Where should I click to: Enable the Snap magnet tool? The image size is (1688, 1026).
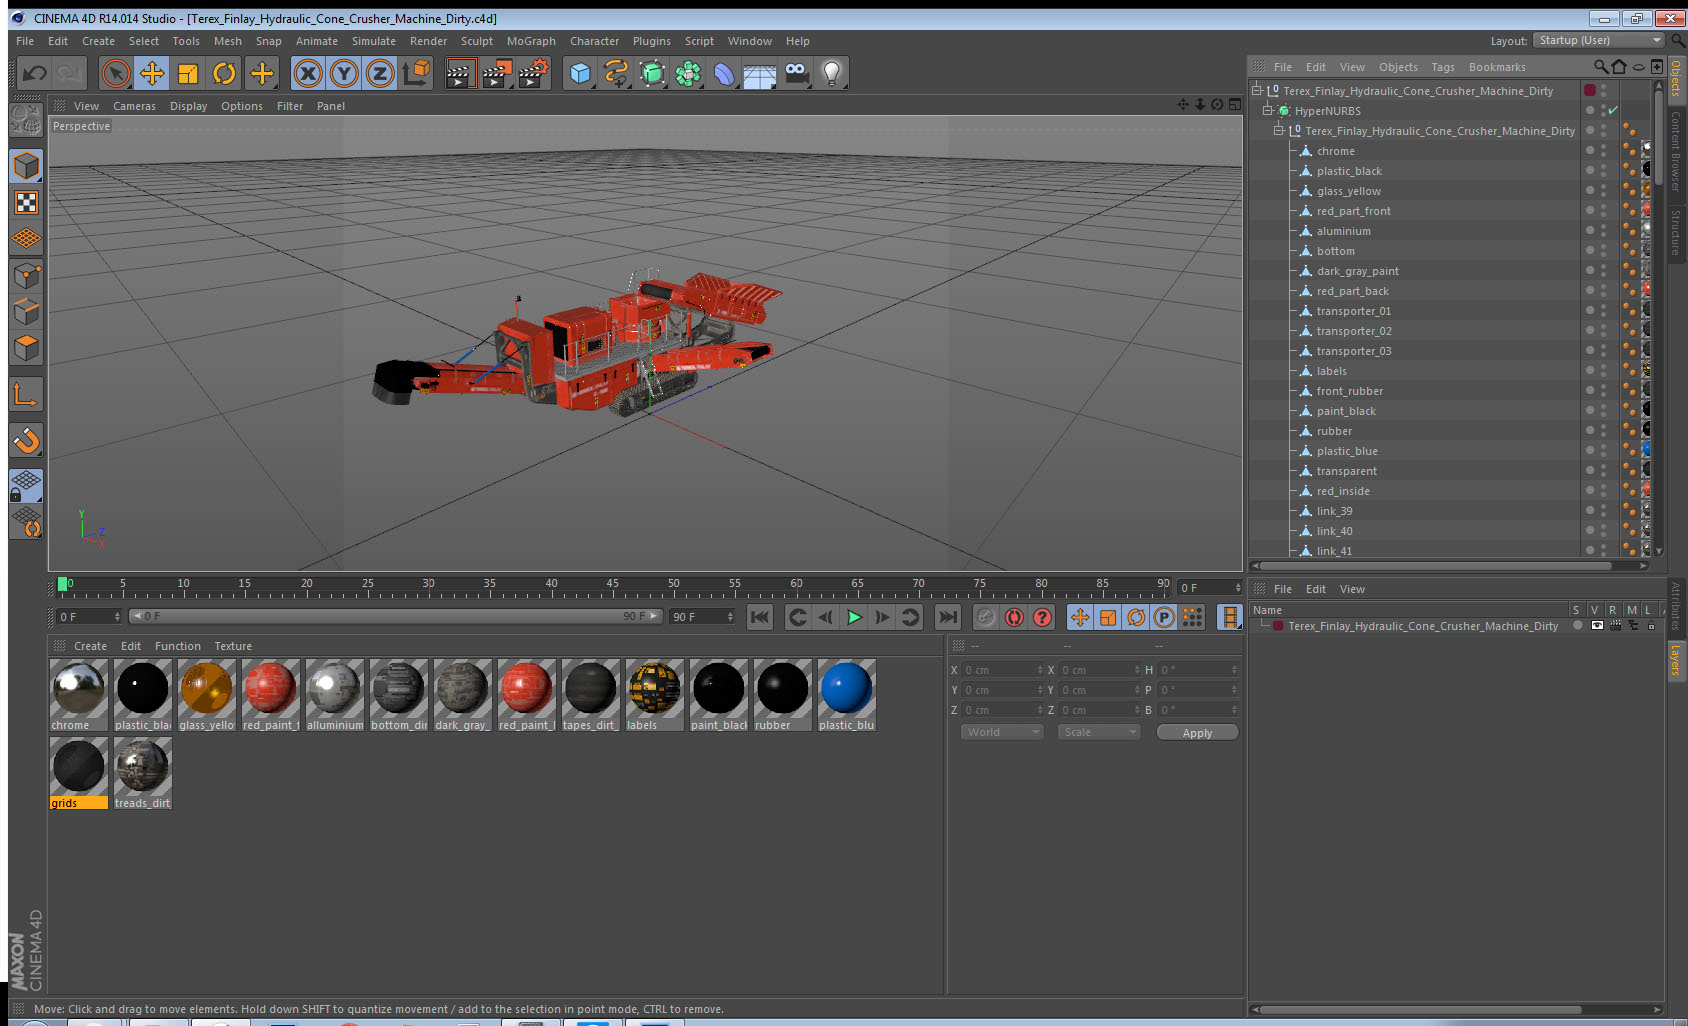tap(26, 440)
